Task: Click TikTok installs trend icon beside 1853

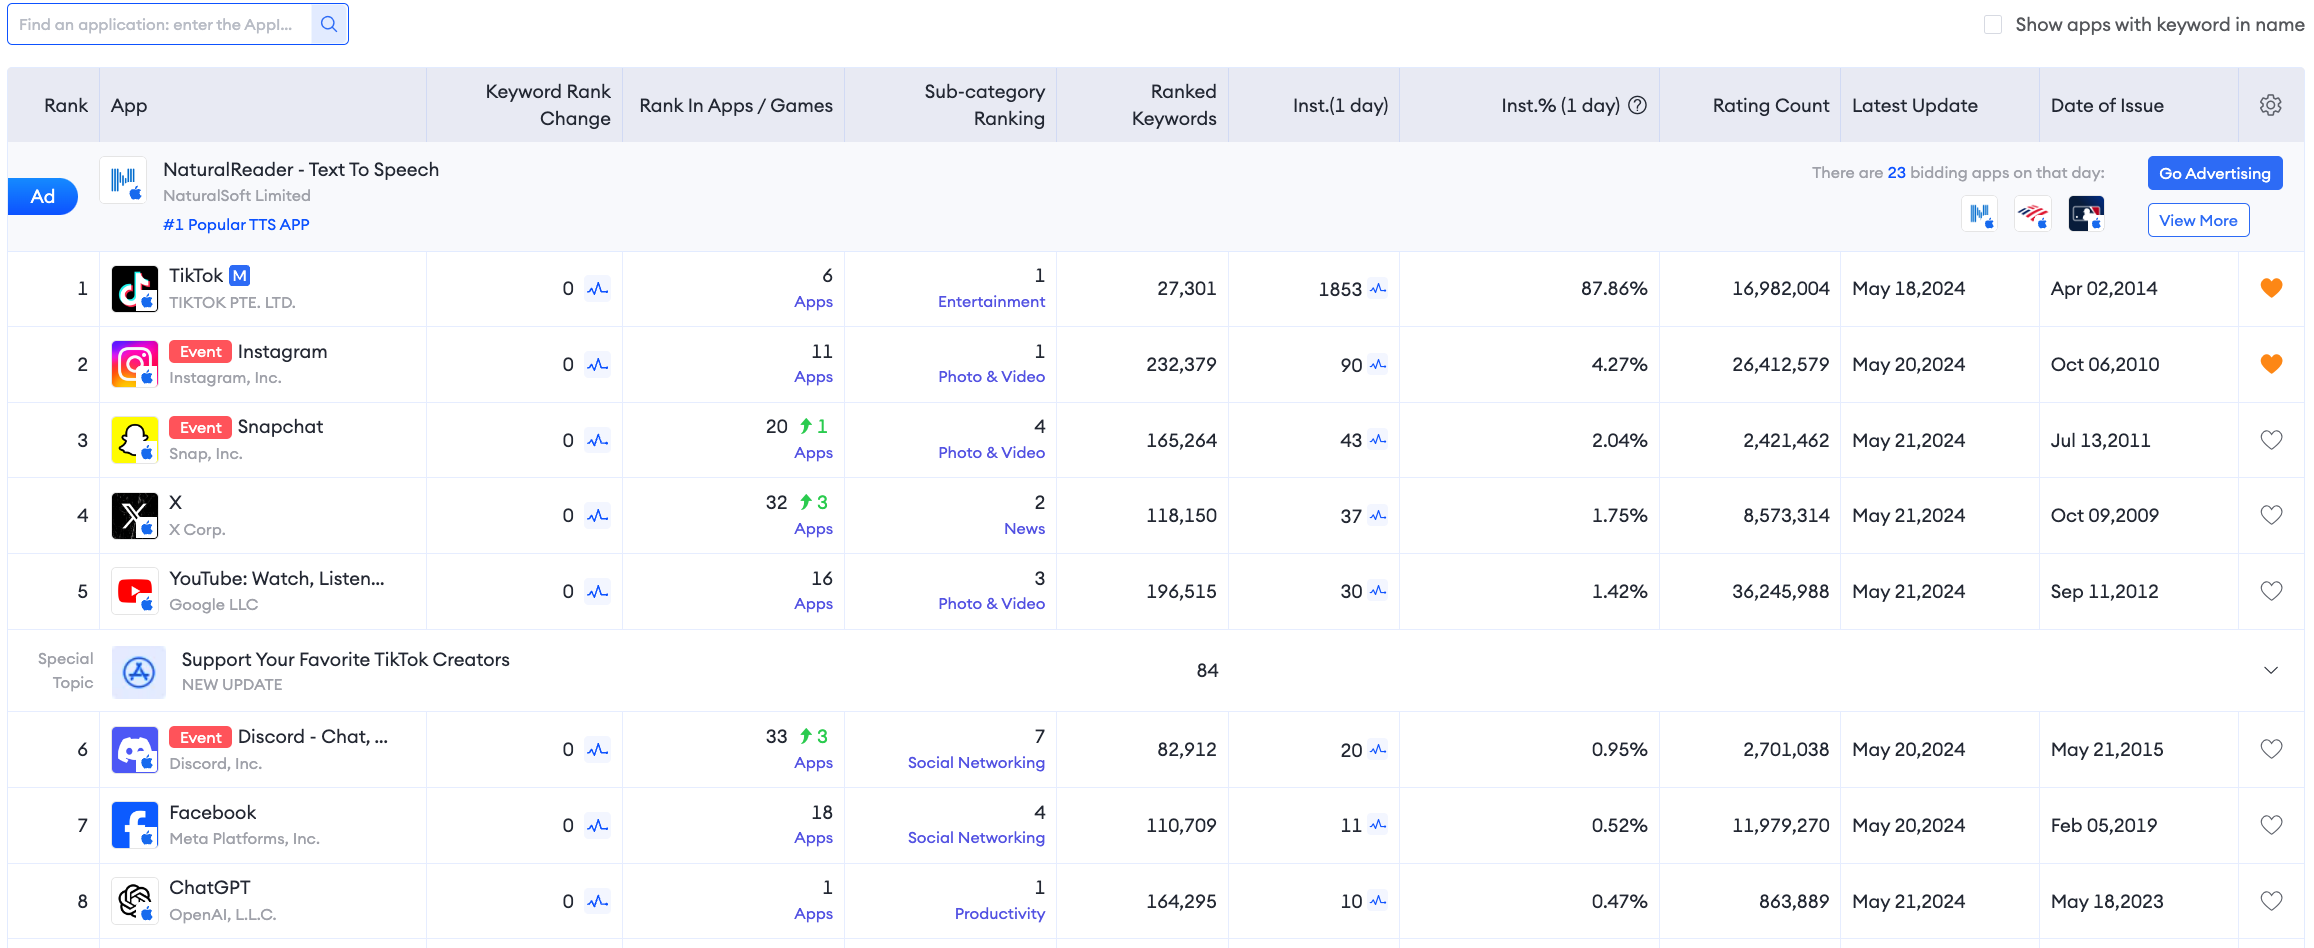Action: click(x=1378, y=289)
